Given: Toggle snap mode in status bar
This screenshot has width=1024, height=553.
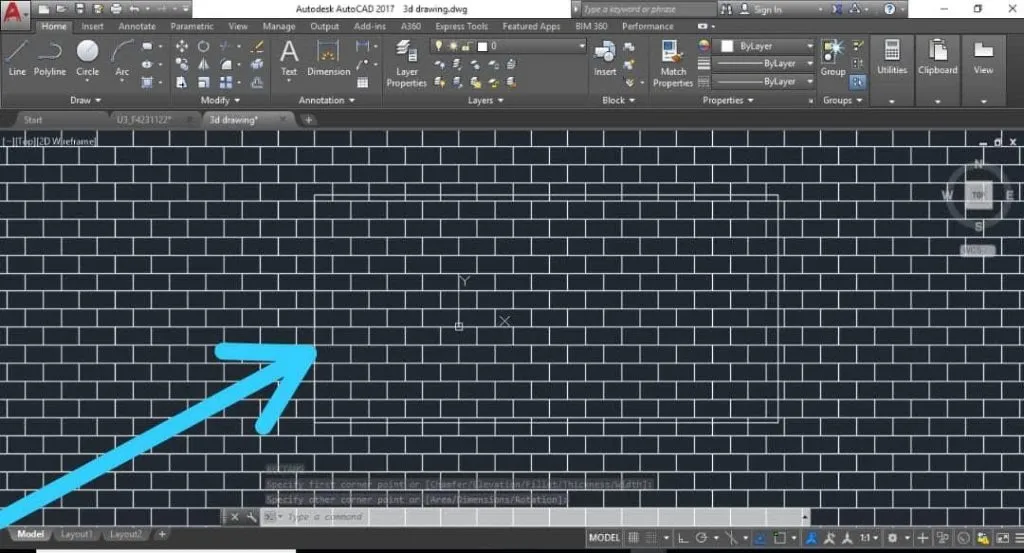Looking at the screenshot, I should click(x=651, y=538).
